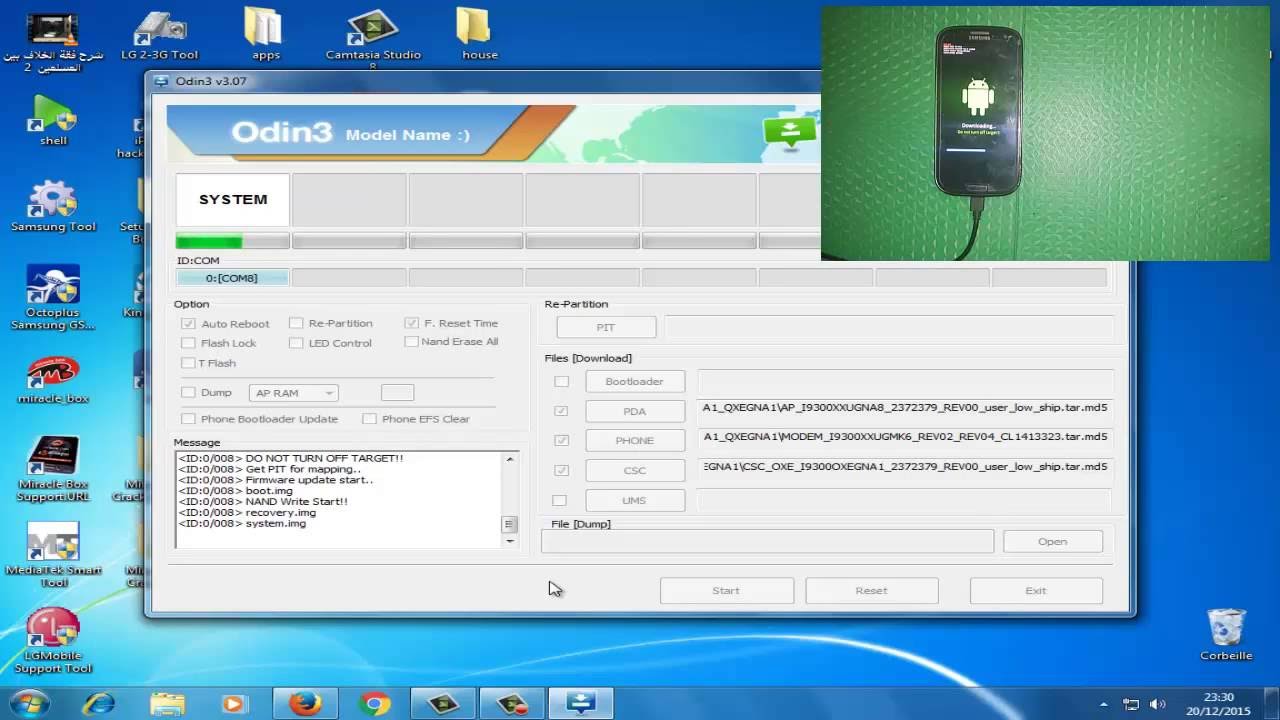The image size is (1280, 720).
Task: Open Firefox from taskbar
Action: [305, 704]
